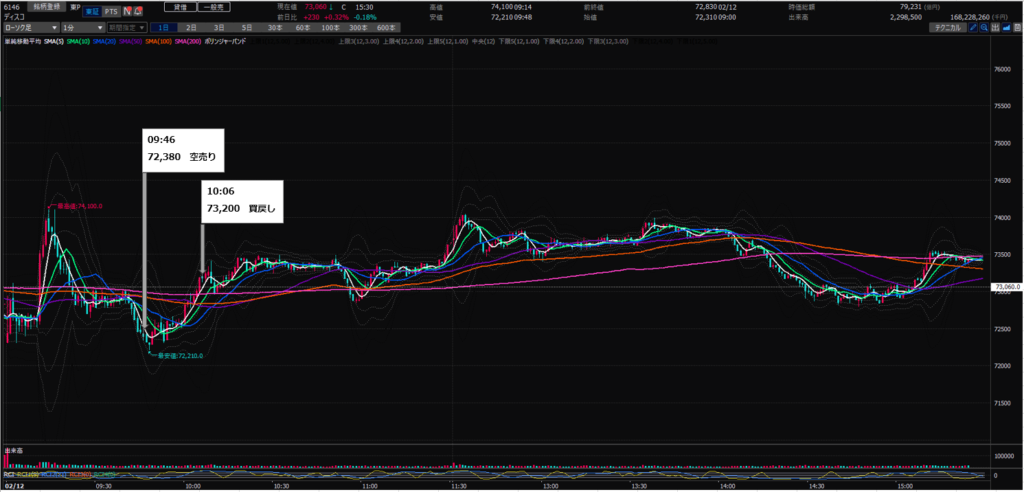Image resolution: width=1024 pixels, height=492 pixels.
Task: Click the 09:46 空売り annotation box
Action: 182,149
